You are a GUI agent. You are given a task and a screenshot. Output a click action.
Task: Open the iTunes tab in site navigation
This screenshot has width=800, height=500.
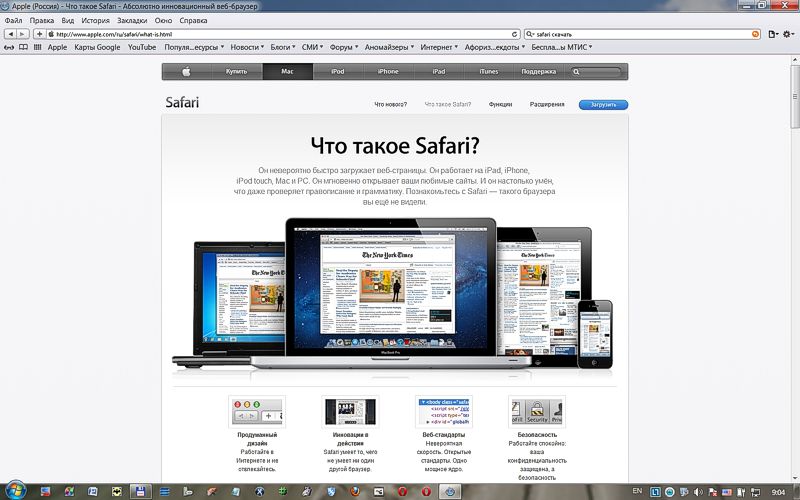pyautogui.click(x=489, y=71)
